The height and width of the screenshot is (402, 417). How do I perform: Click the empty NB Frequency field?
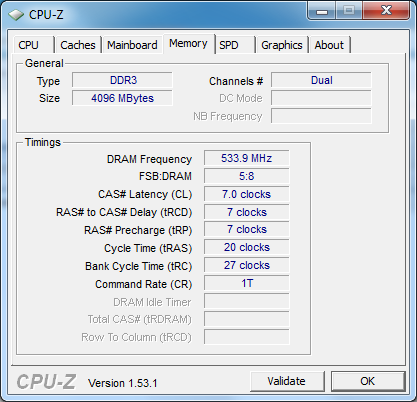pos(321,116)
